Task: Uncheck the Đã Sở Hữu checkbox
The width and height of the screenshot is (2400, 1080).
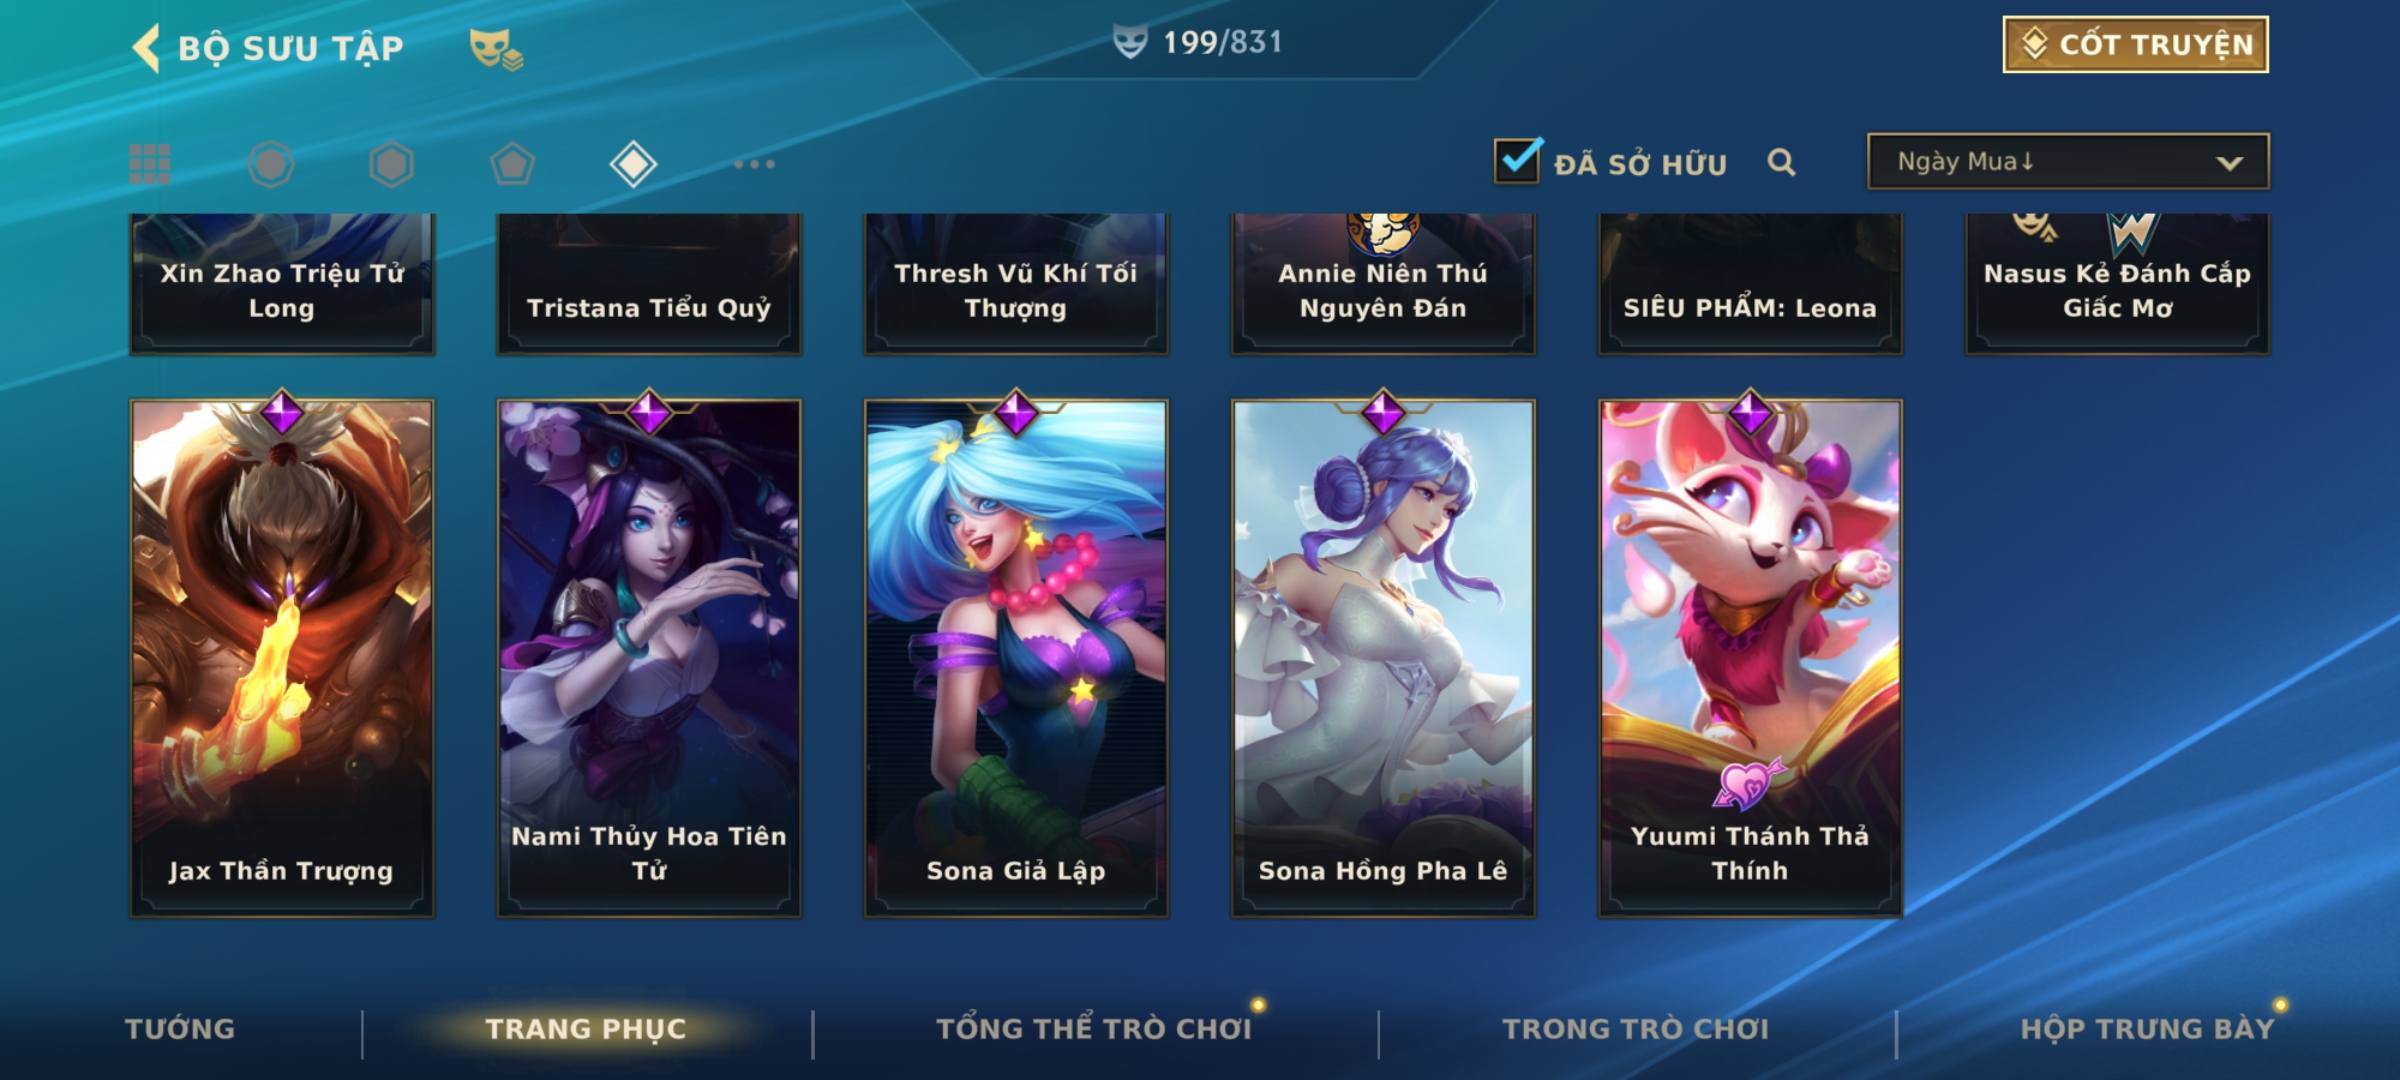Action: coord(1517,160)
